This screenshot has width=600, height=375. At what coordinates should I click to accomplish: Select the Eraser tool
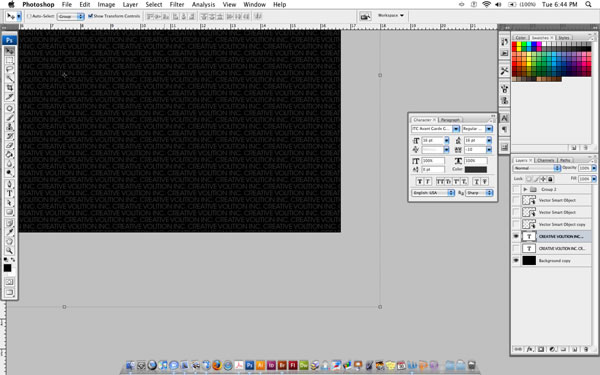click(10, 145)
